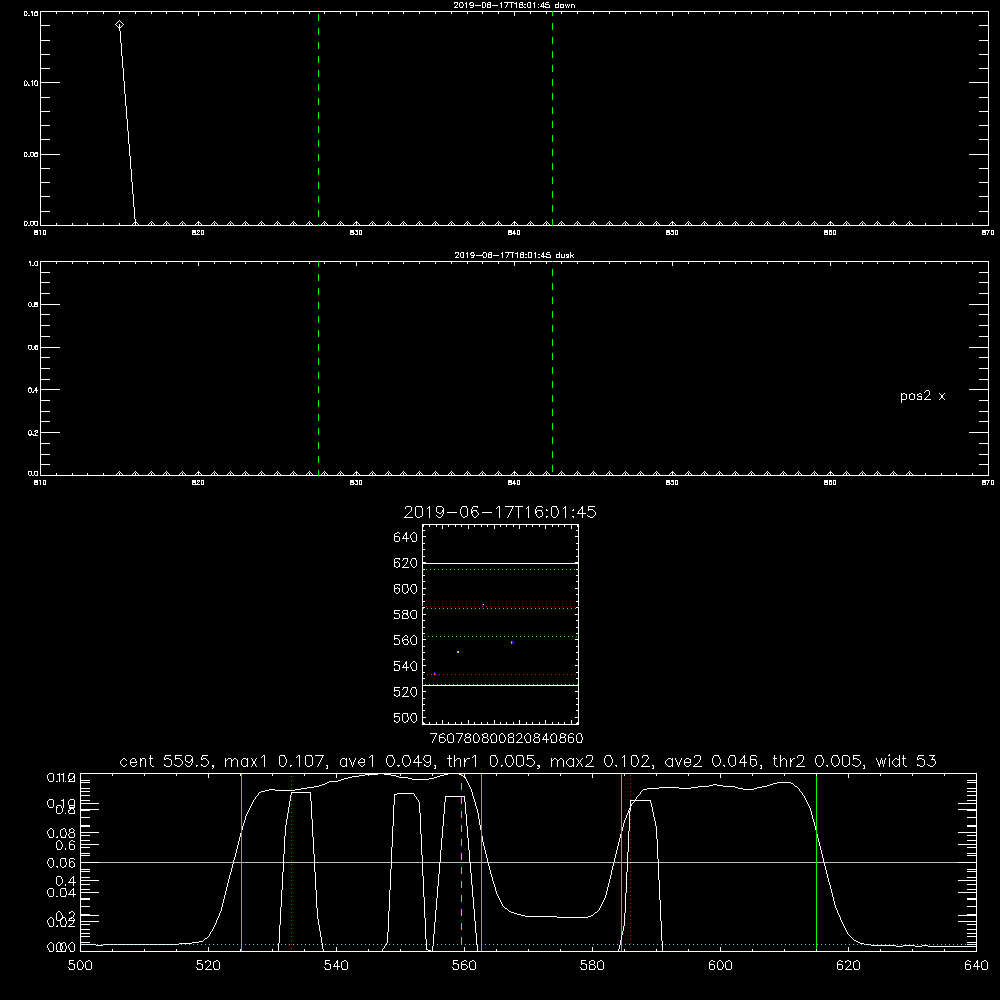The width and height of the screenshot is (1000, 1000).
Task: Click the 'max2 0.102' value in stats header
Action: 601,761
